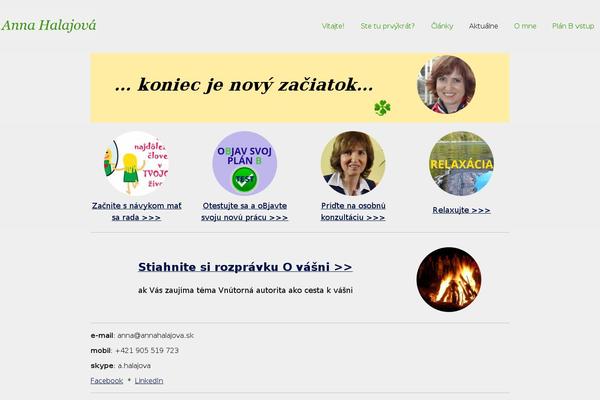
Task: Open Príďte na osobnú konzultáciu link
Action: (353, 211)
